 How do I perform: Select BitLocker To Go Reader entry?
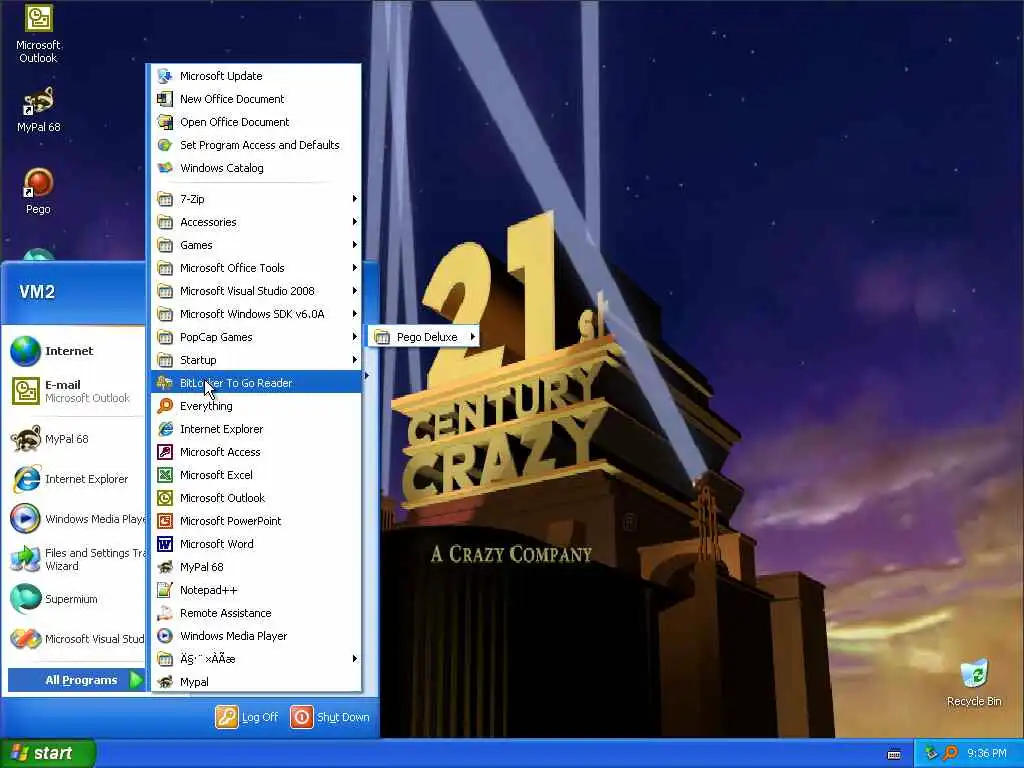pyautogui.click(x=257, y=383)
